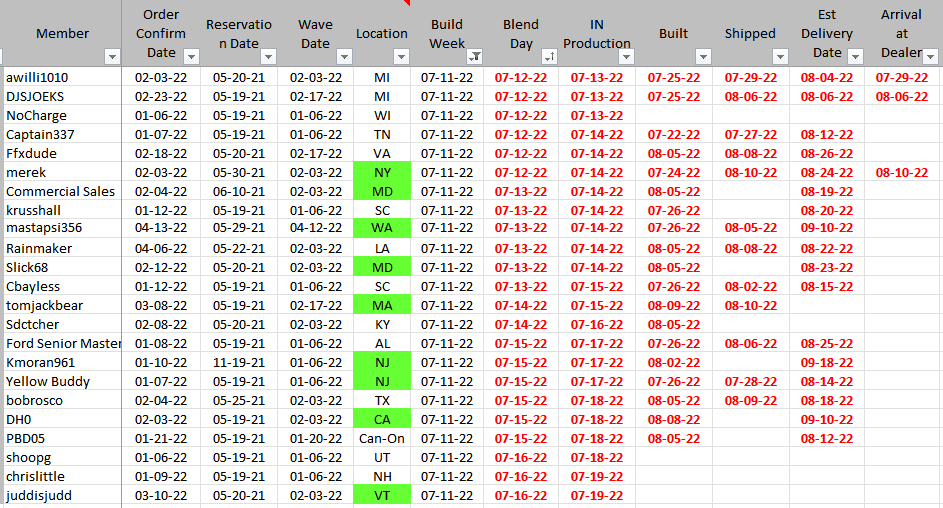This screenshot has height=508, width=943.
Task: Click the Blend Day header label
Action: coord(521,33)
